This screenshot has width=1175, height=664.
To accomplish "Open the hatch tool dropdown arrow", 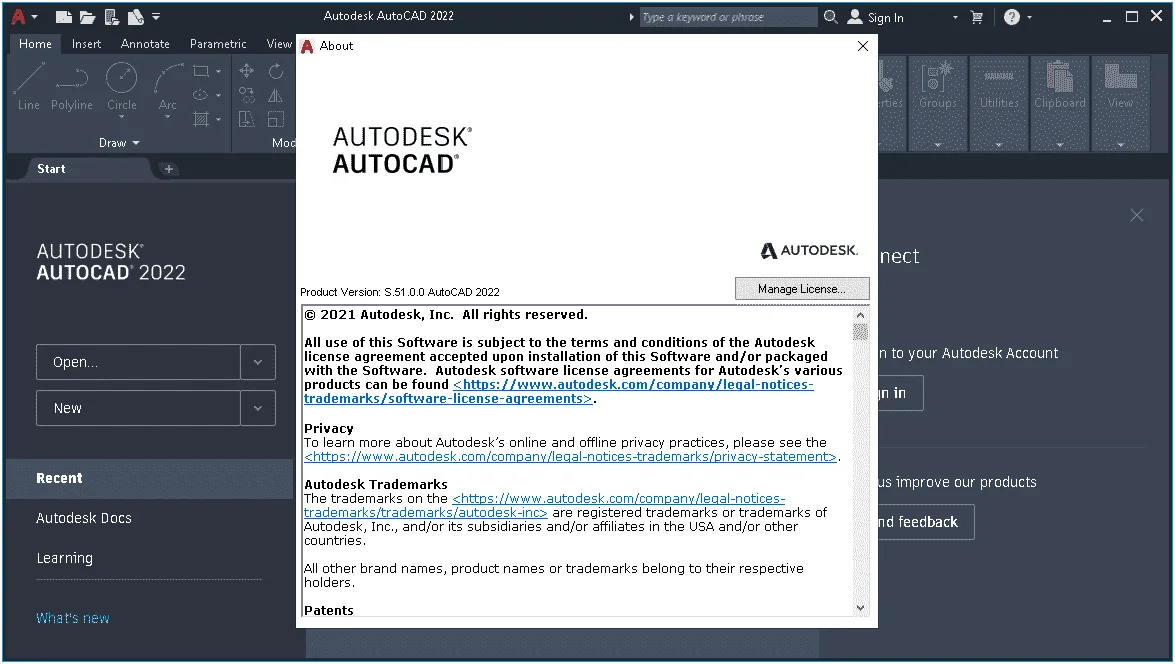I will click(218, 119).
